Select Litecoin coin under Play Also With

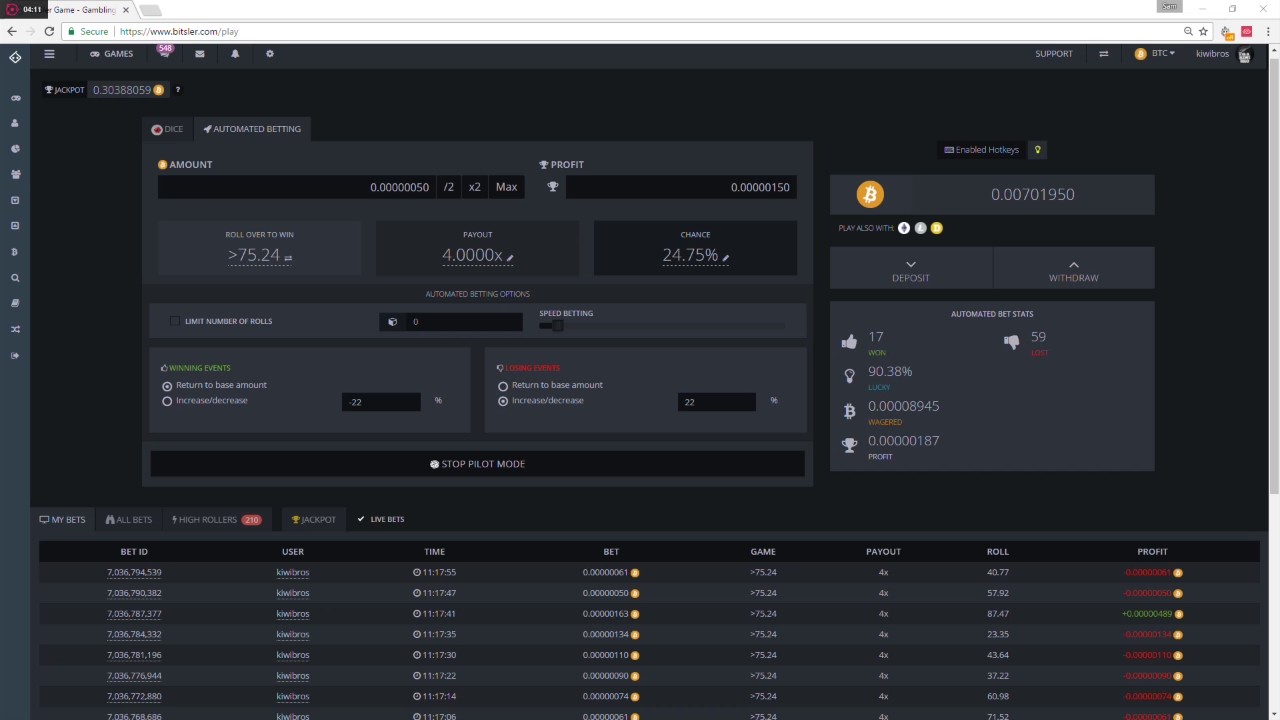coord(920,228)
